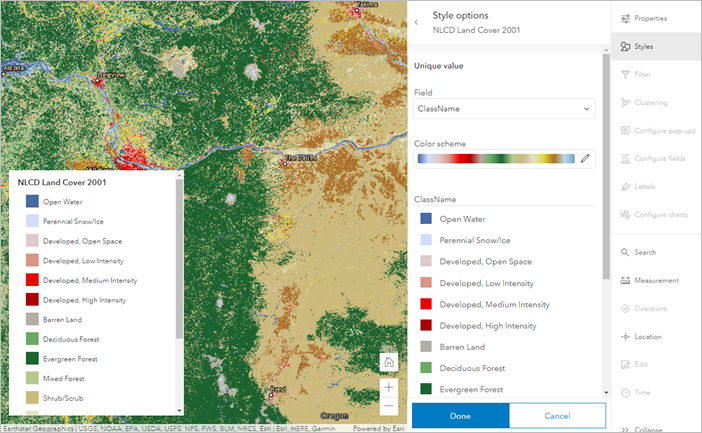
Task: Select the Collapse label in sidebar
Action: [x=648, y=429]
